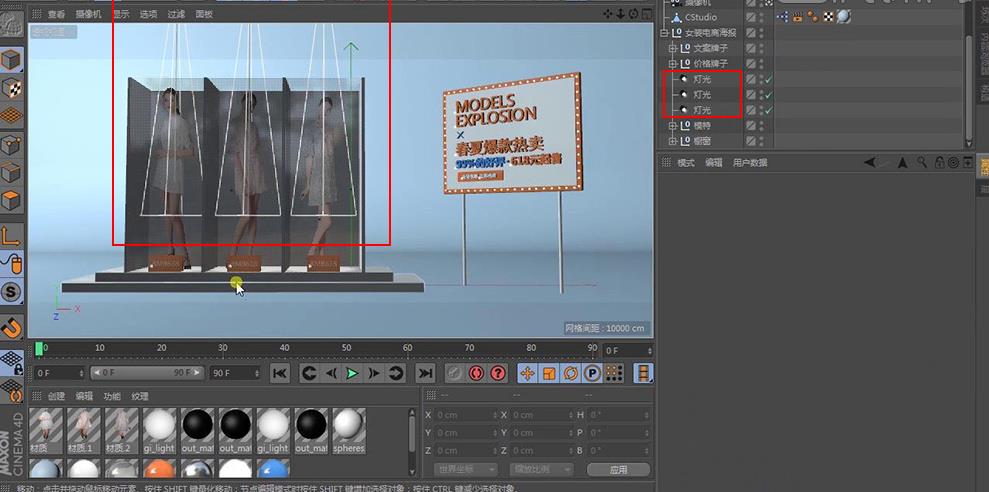Toggle the Locked Workplane grid icon
The image size is (989, 492).
click(x=11, y=362)
